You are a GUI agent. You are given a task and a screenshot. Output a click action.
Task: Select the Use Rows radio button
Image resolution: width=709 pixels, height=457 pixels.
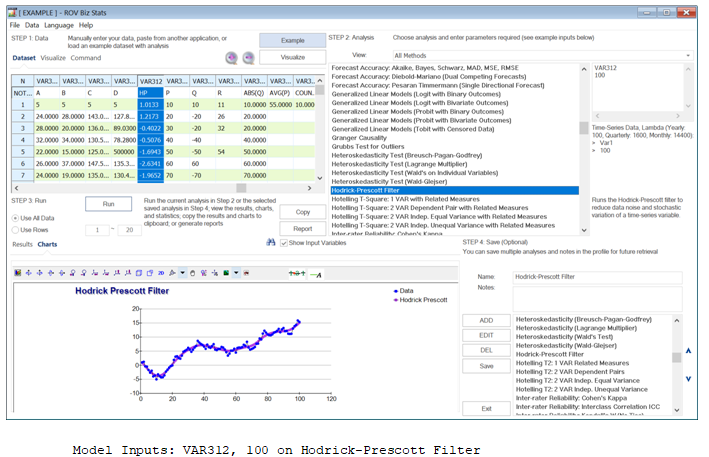[15, 230]
